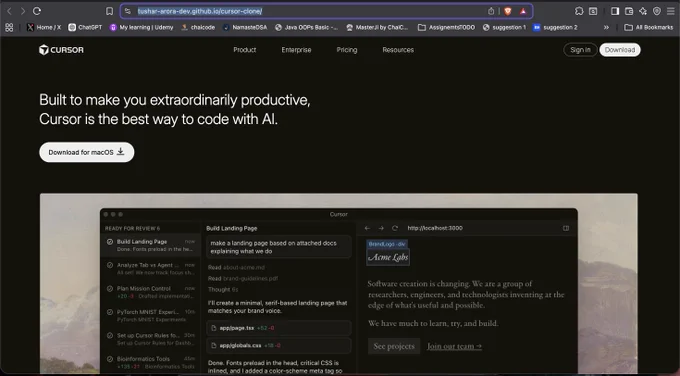Open the Java OOPs Basic bookmark
This screenshot has width=680, height=376.
point(306,27)
